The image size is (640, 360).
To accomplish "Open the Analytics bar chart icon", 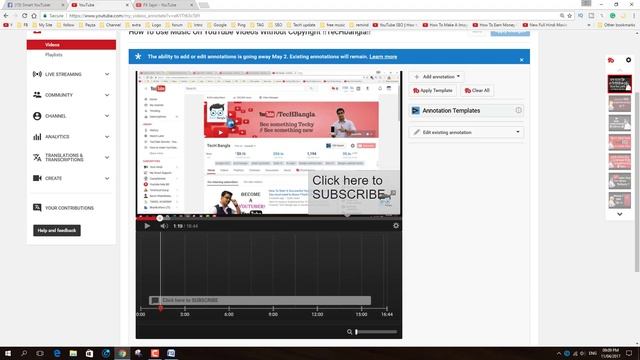I will pyautogui.click(x=37, y=137).
